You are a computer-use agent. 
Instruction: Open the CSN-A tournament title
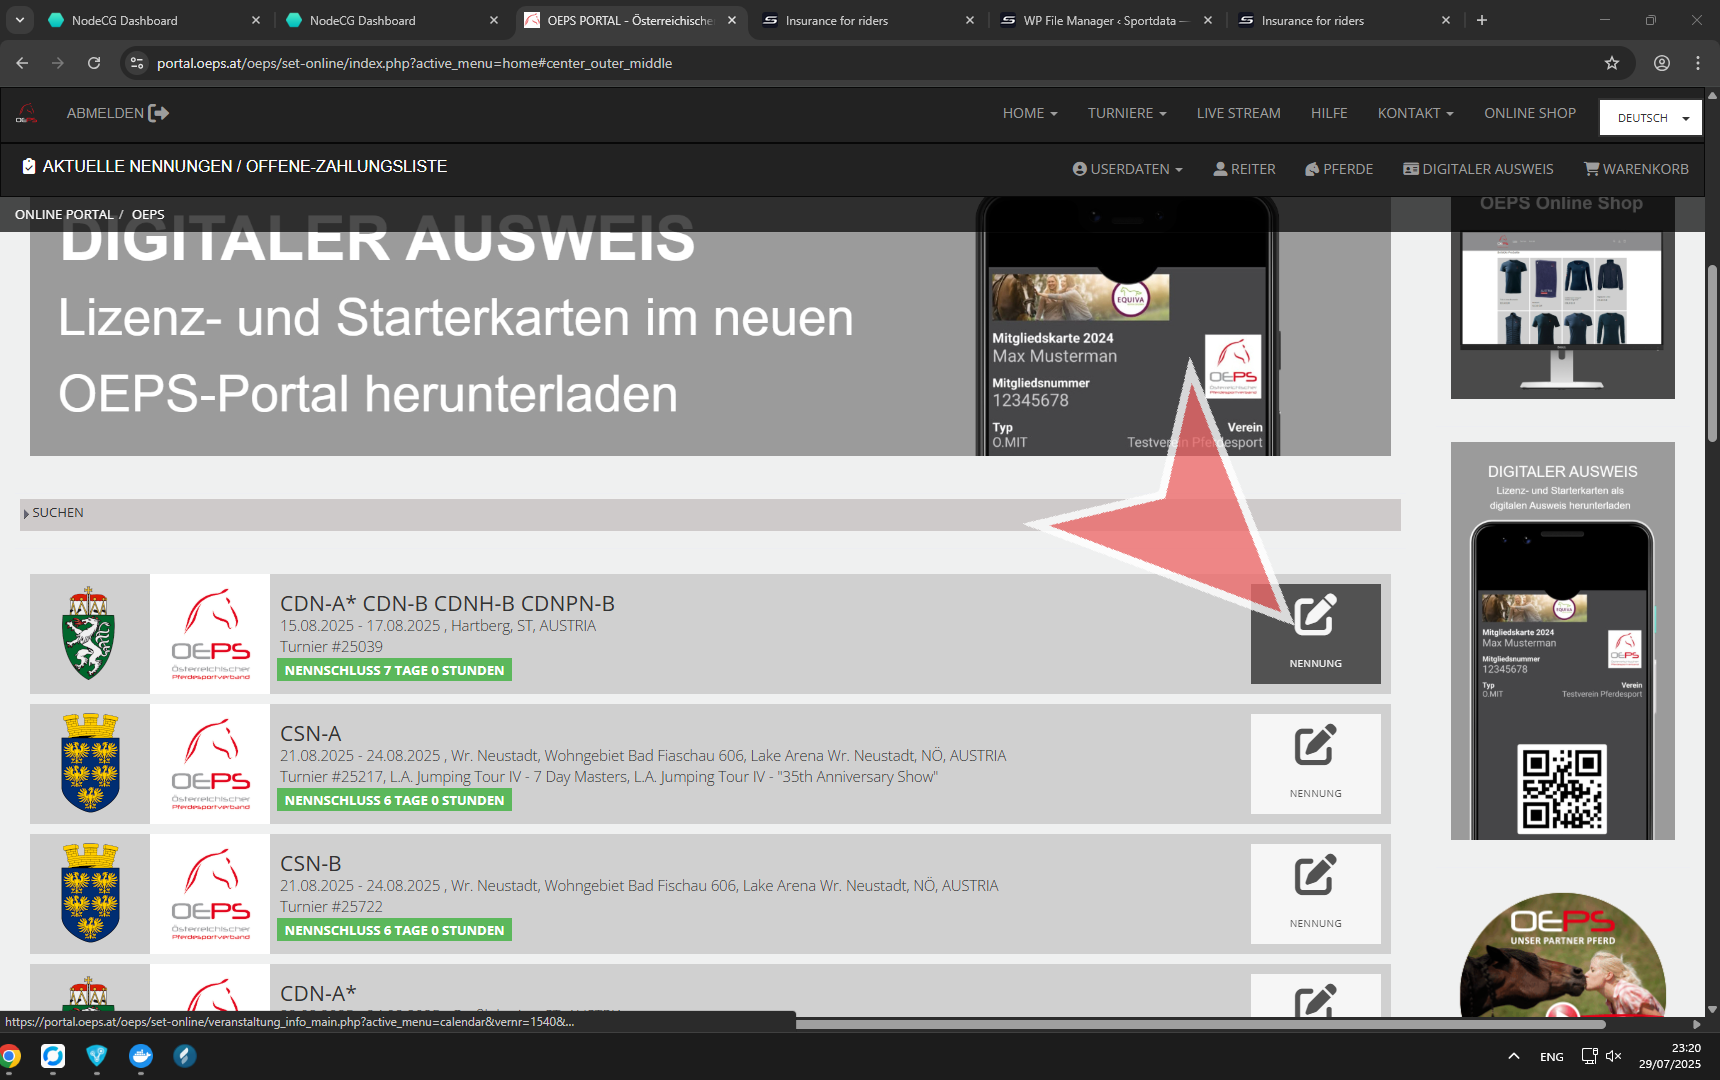point(310,734)
